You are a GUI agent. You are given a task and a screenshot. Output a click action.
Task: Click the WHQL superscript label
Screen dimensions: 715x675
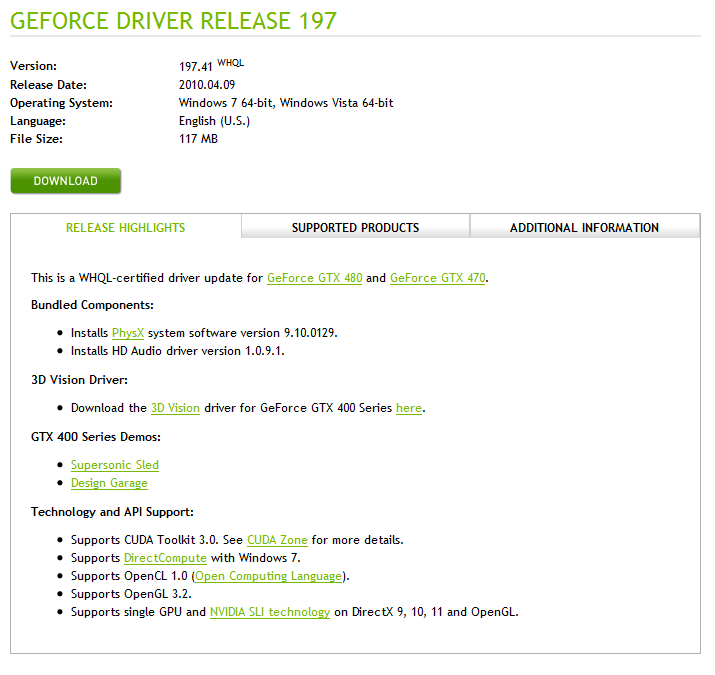(x=230, y=63)
